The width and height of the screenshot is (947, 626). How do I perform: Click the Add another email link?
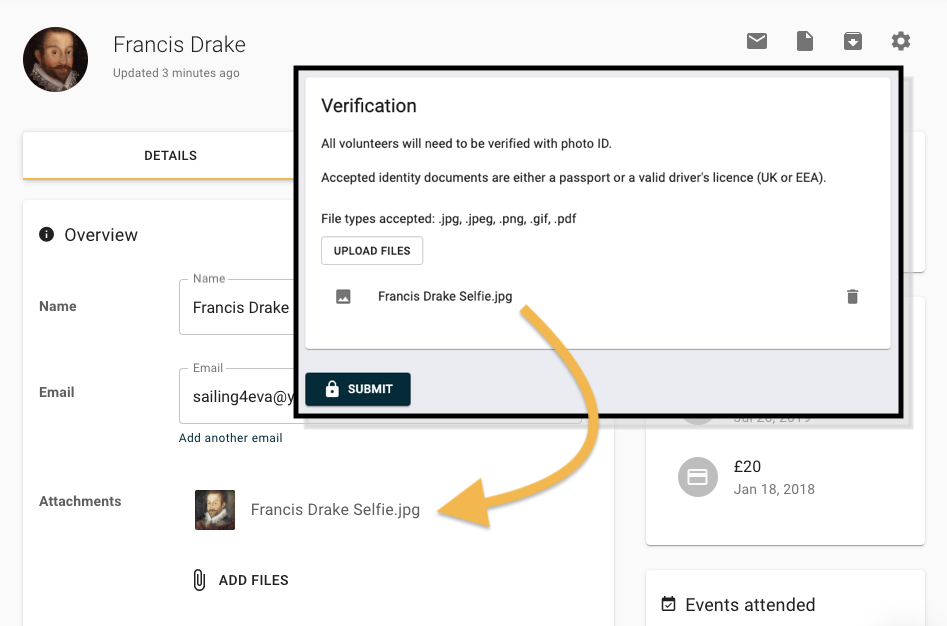point(230,438)
